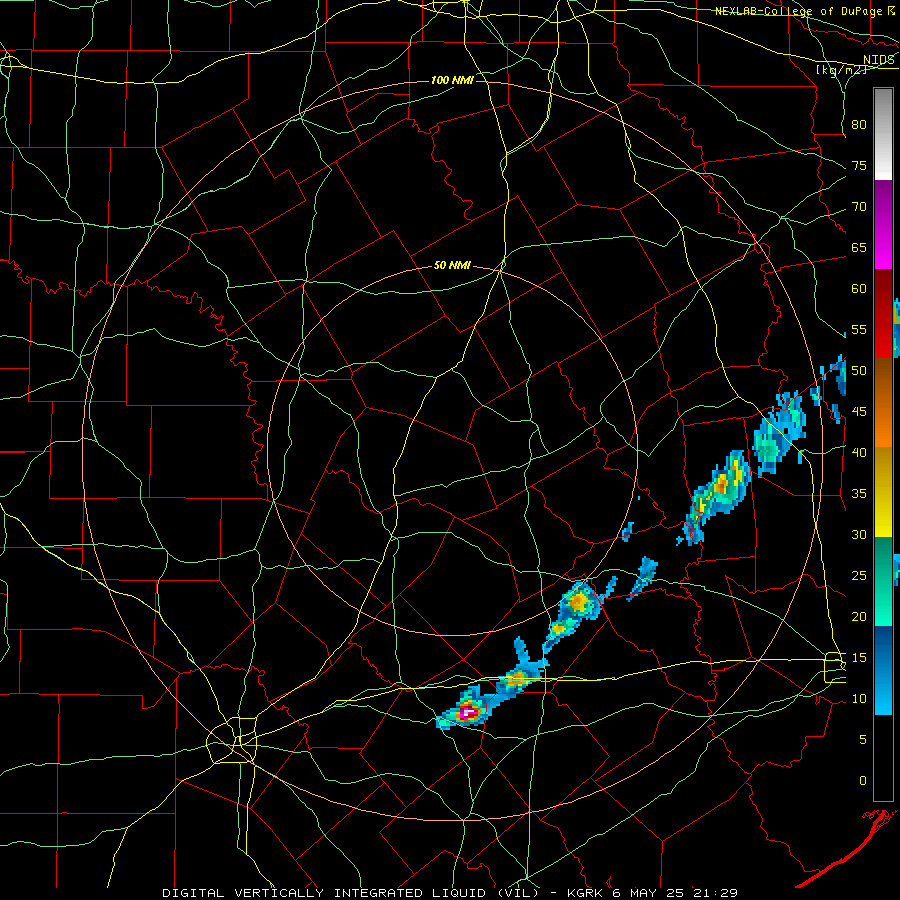Image resolution: width=900 pixels, height=900 pixels.
Task: Click the orange-core cell near 50 NMI ring
Action: [579, 601]
